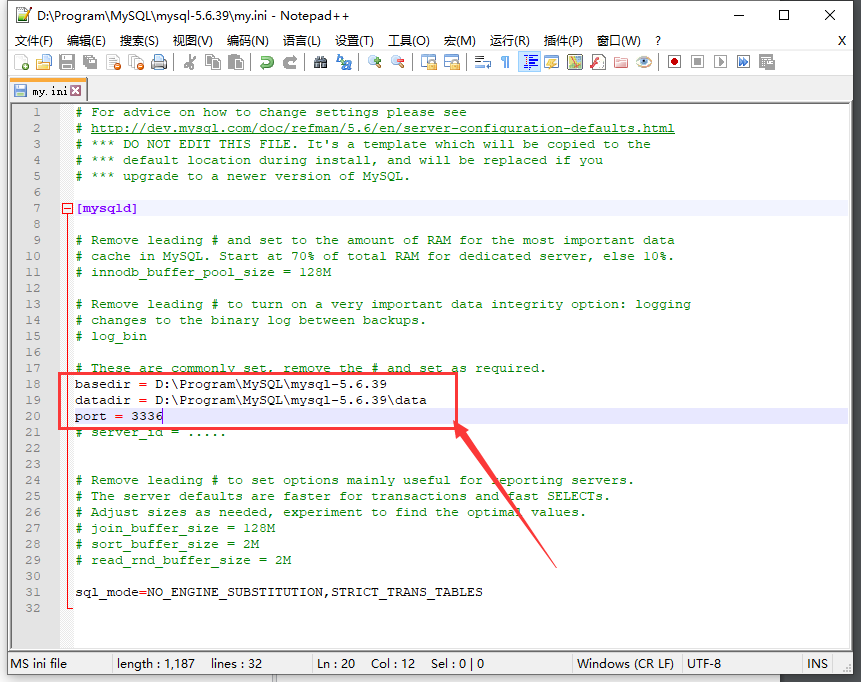This screenshot has height=682, width=861.
Task: Select the my.ini tab
Action: [x=42, y=89]
